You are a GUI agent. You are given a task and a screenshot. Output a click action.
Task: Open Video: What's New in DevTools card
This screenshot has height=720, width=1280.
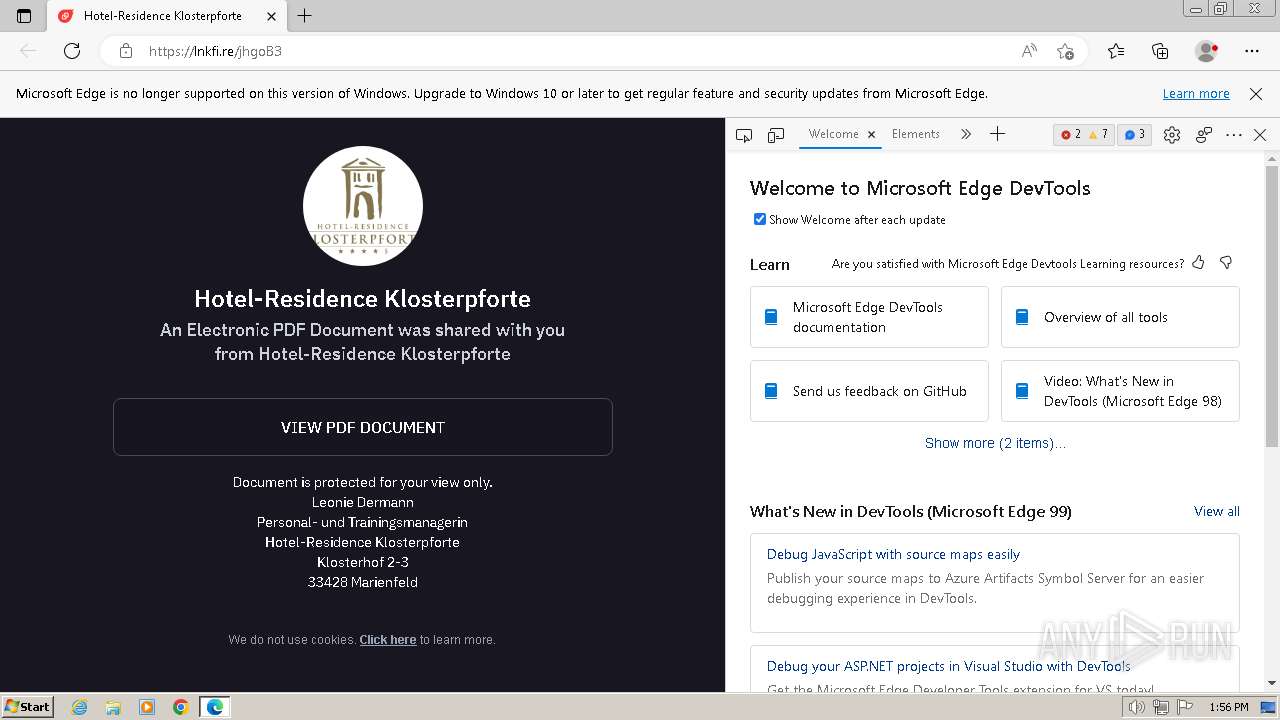[1120, 391]
